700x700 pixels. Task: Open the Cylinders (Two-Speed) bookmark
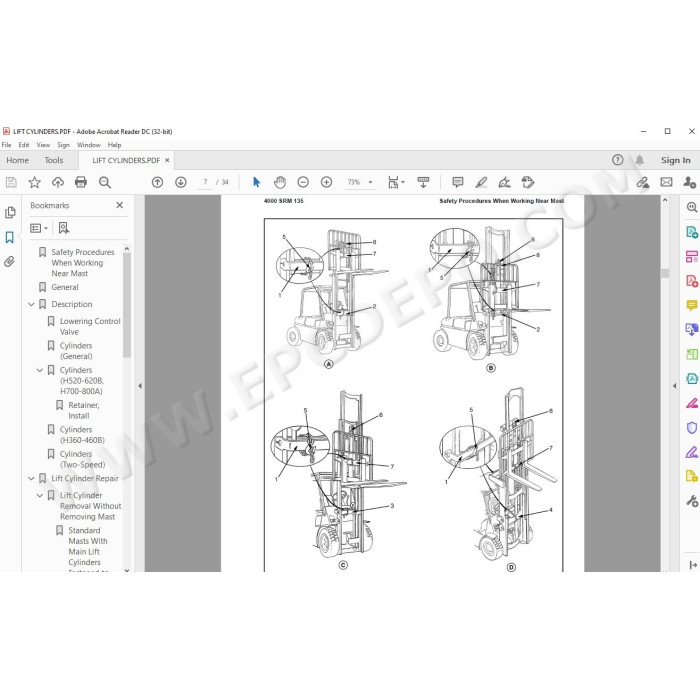(x=82, y=459)
